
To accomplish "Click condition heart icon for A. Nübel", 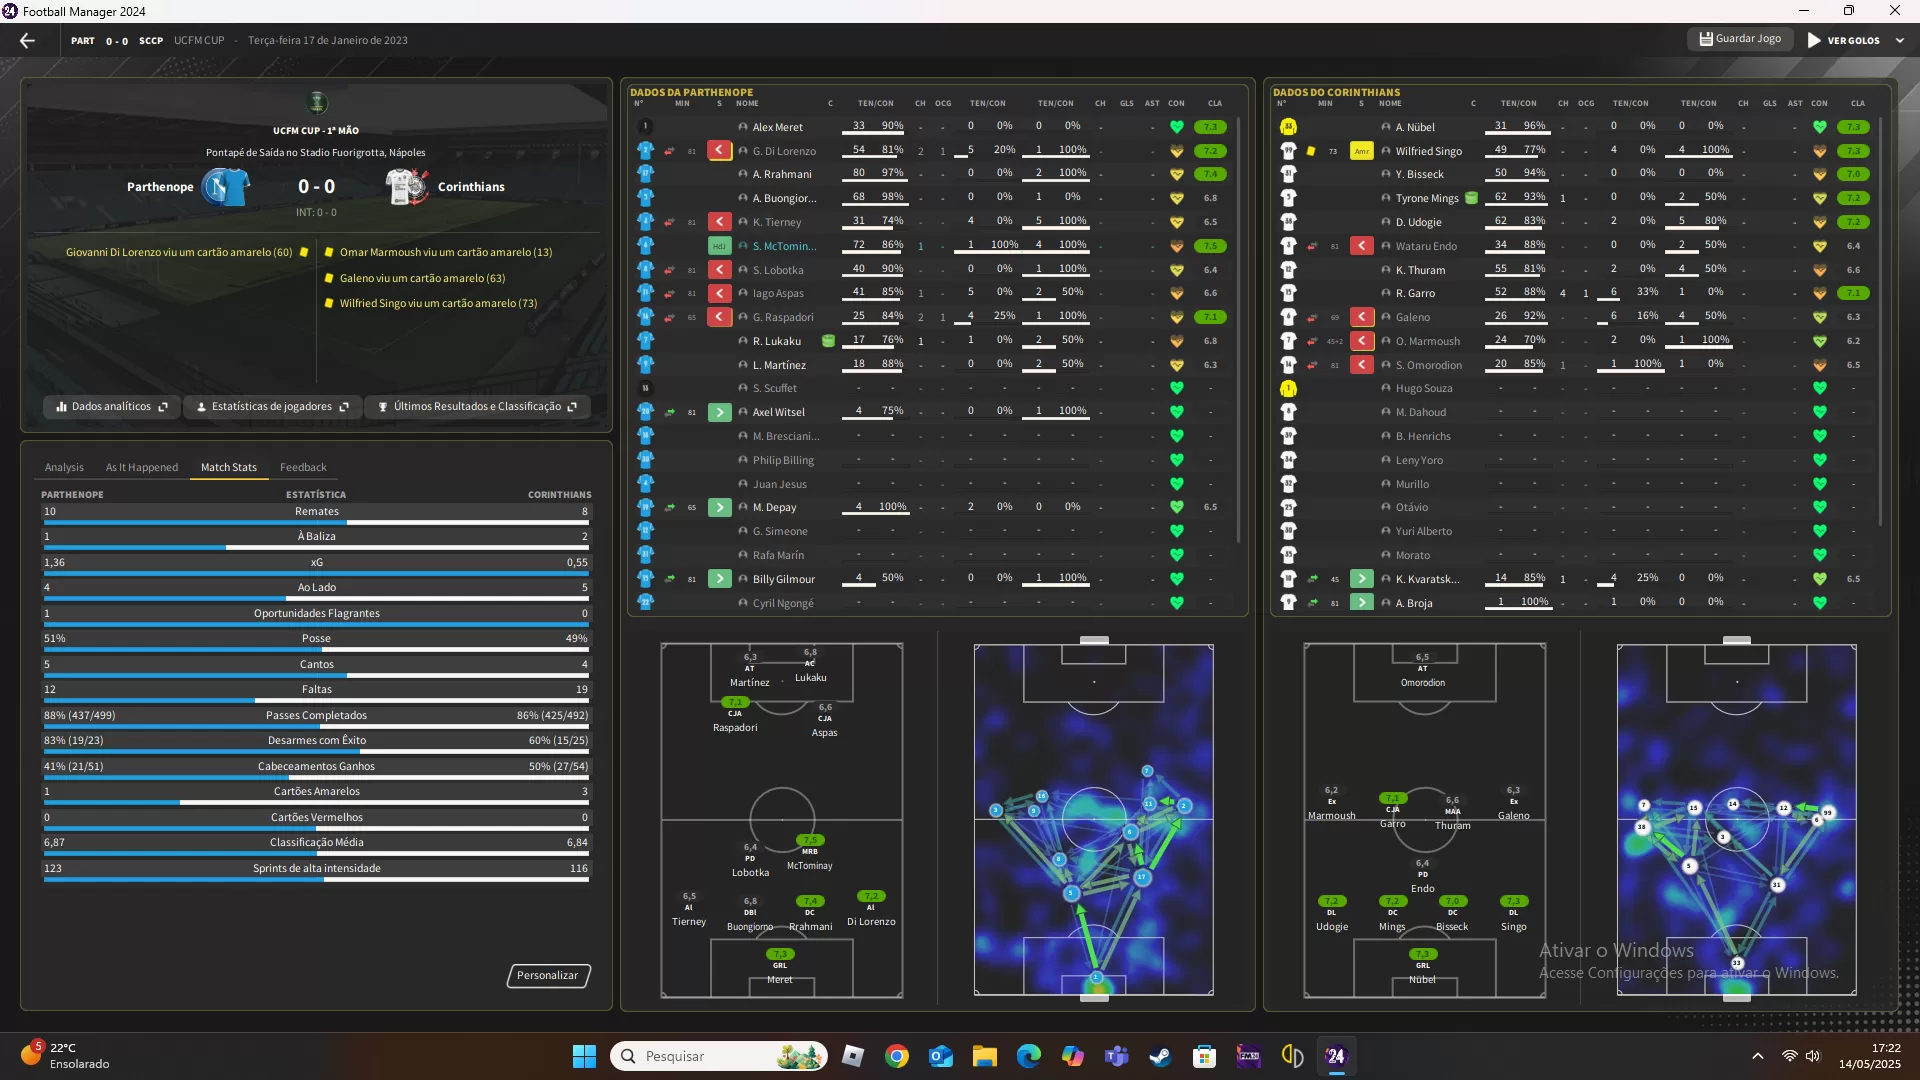I will coord(1820,127).
